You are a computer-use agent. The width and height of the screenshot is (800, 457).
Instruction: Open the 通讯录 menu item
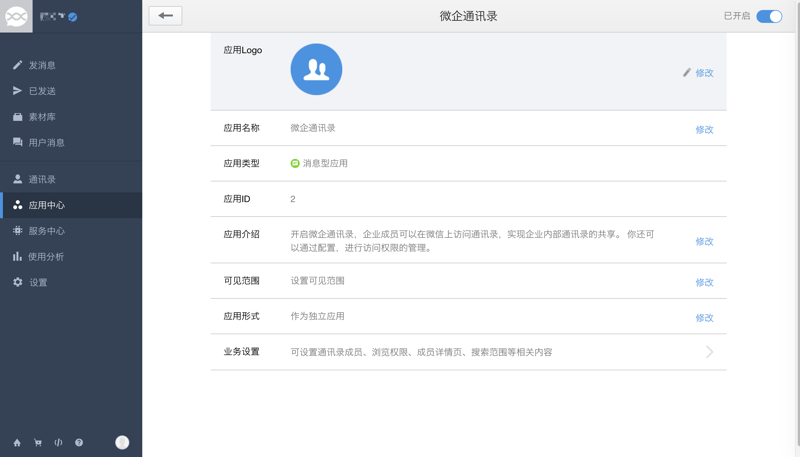click(x=71, y=179)
